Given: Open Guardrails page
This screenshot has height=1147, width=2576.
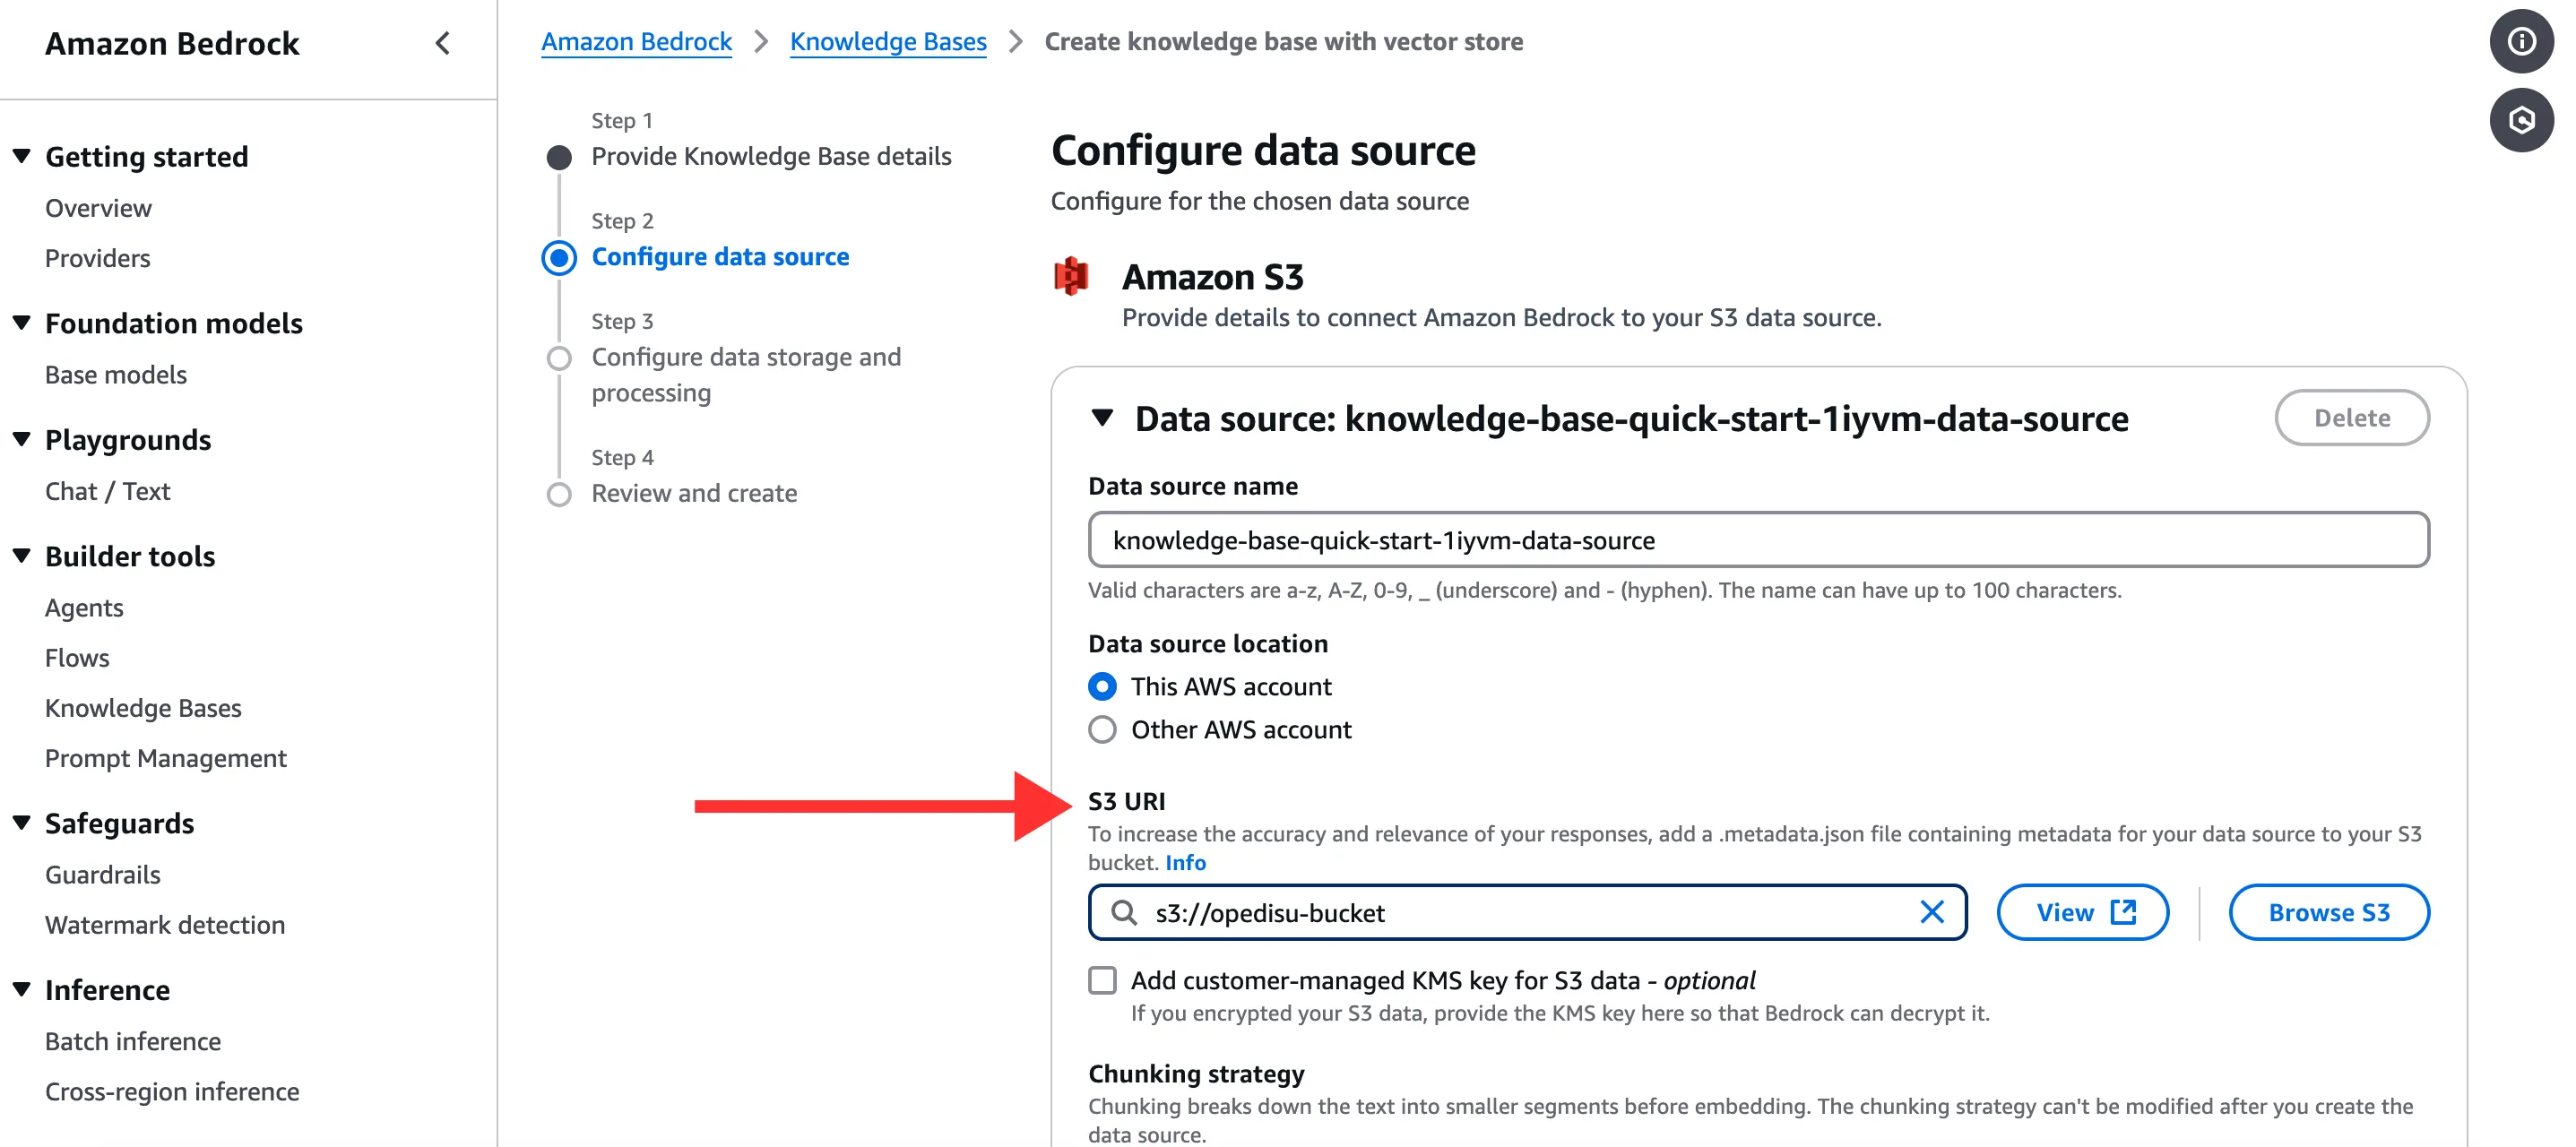Looking at the screenshot, I should click(x=102, y=875).
